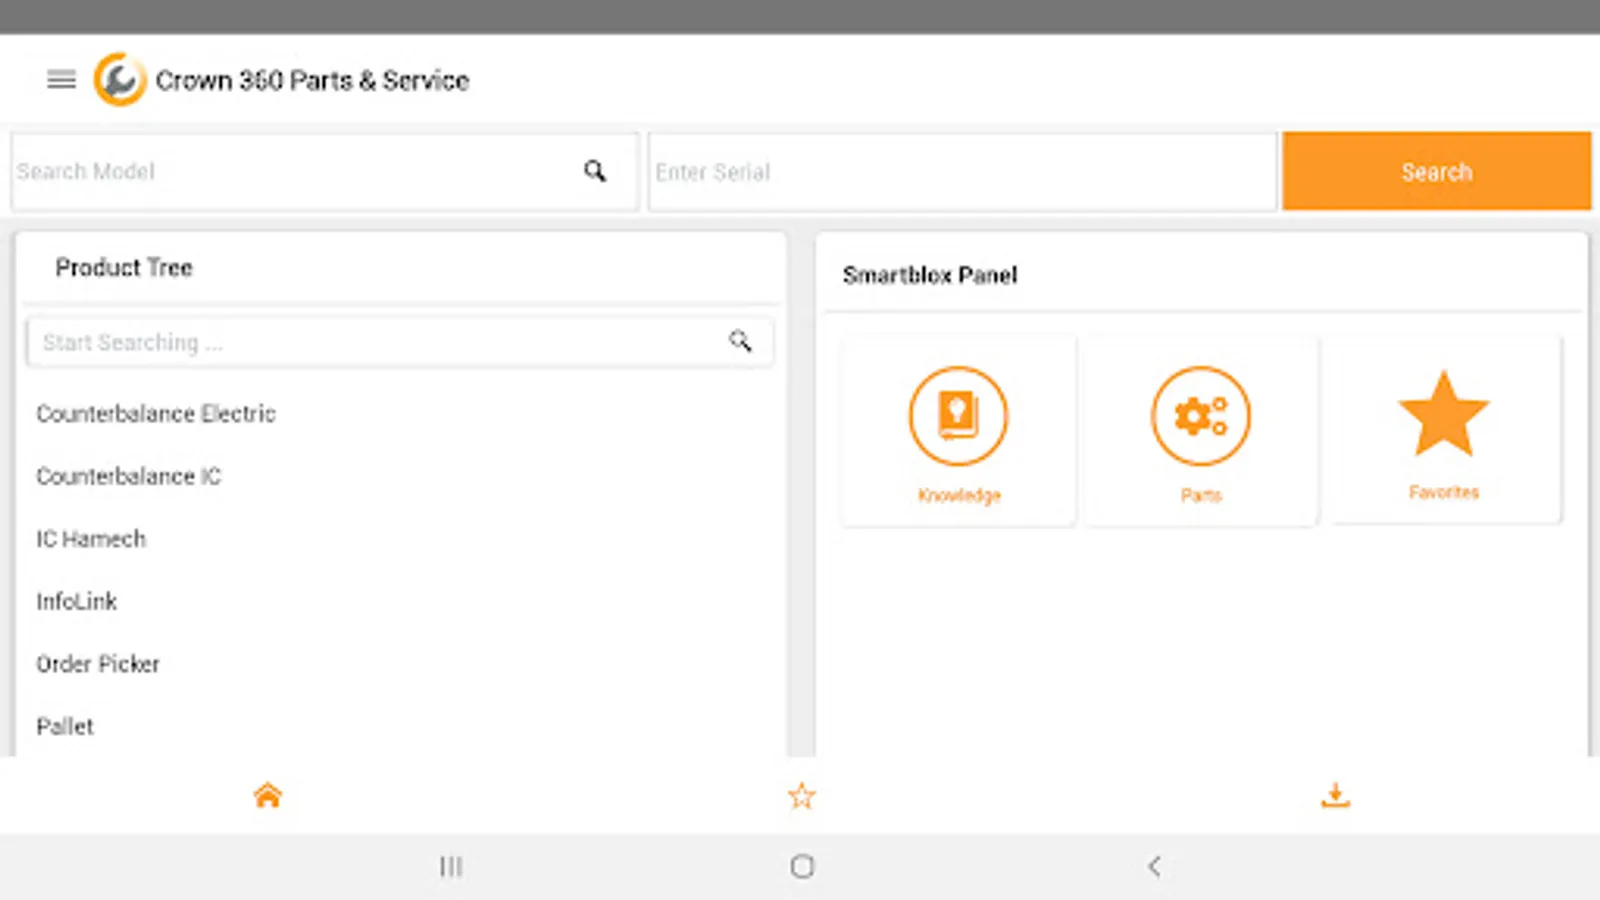Tap the Android back navigation button

(x=1154, y=866)
